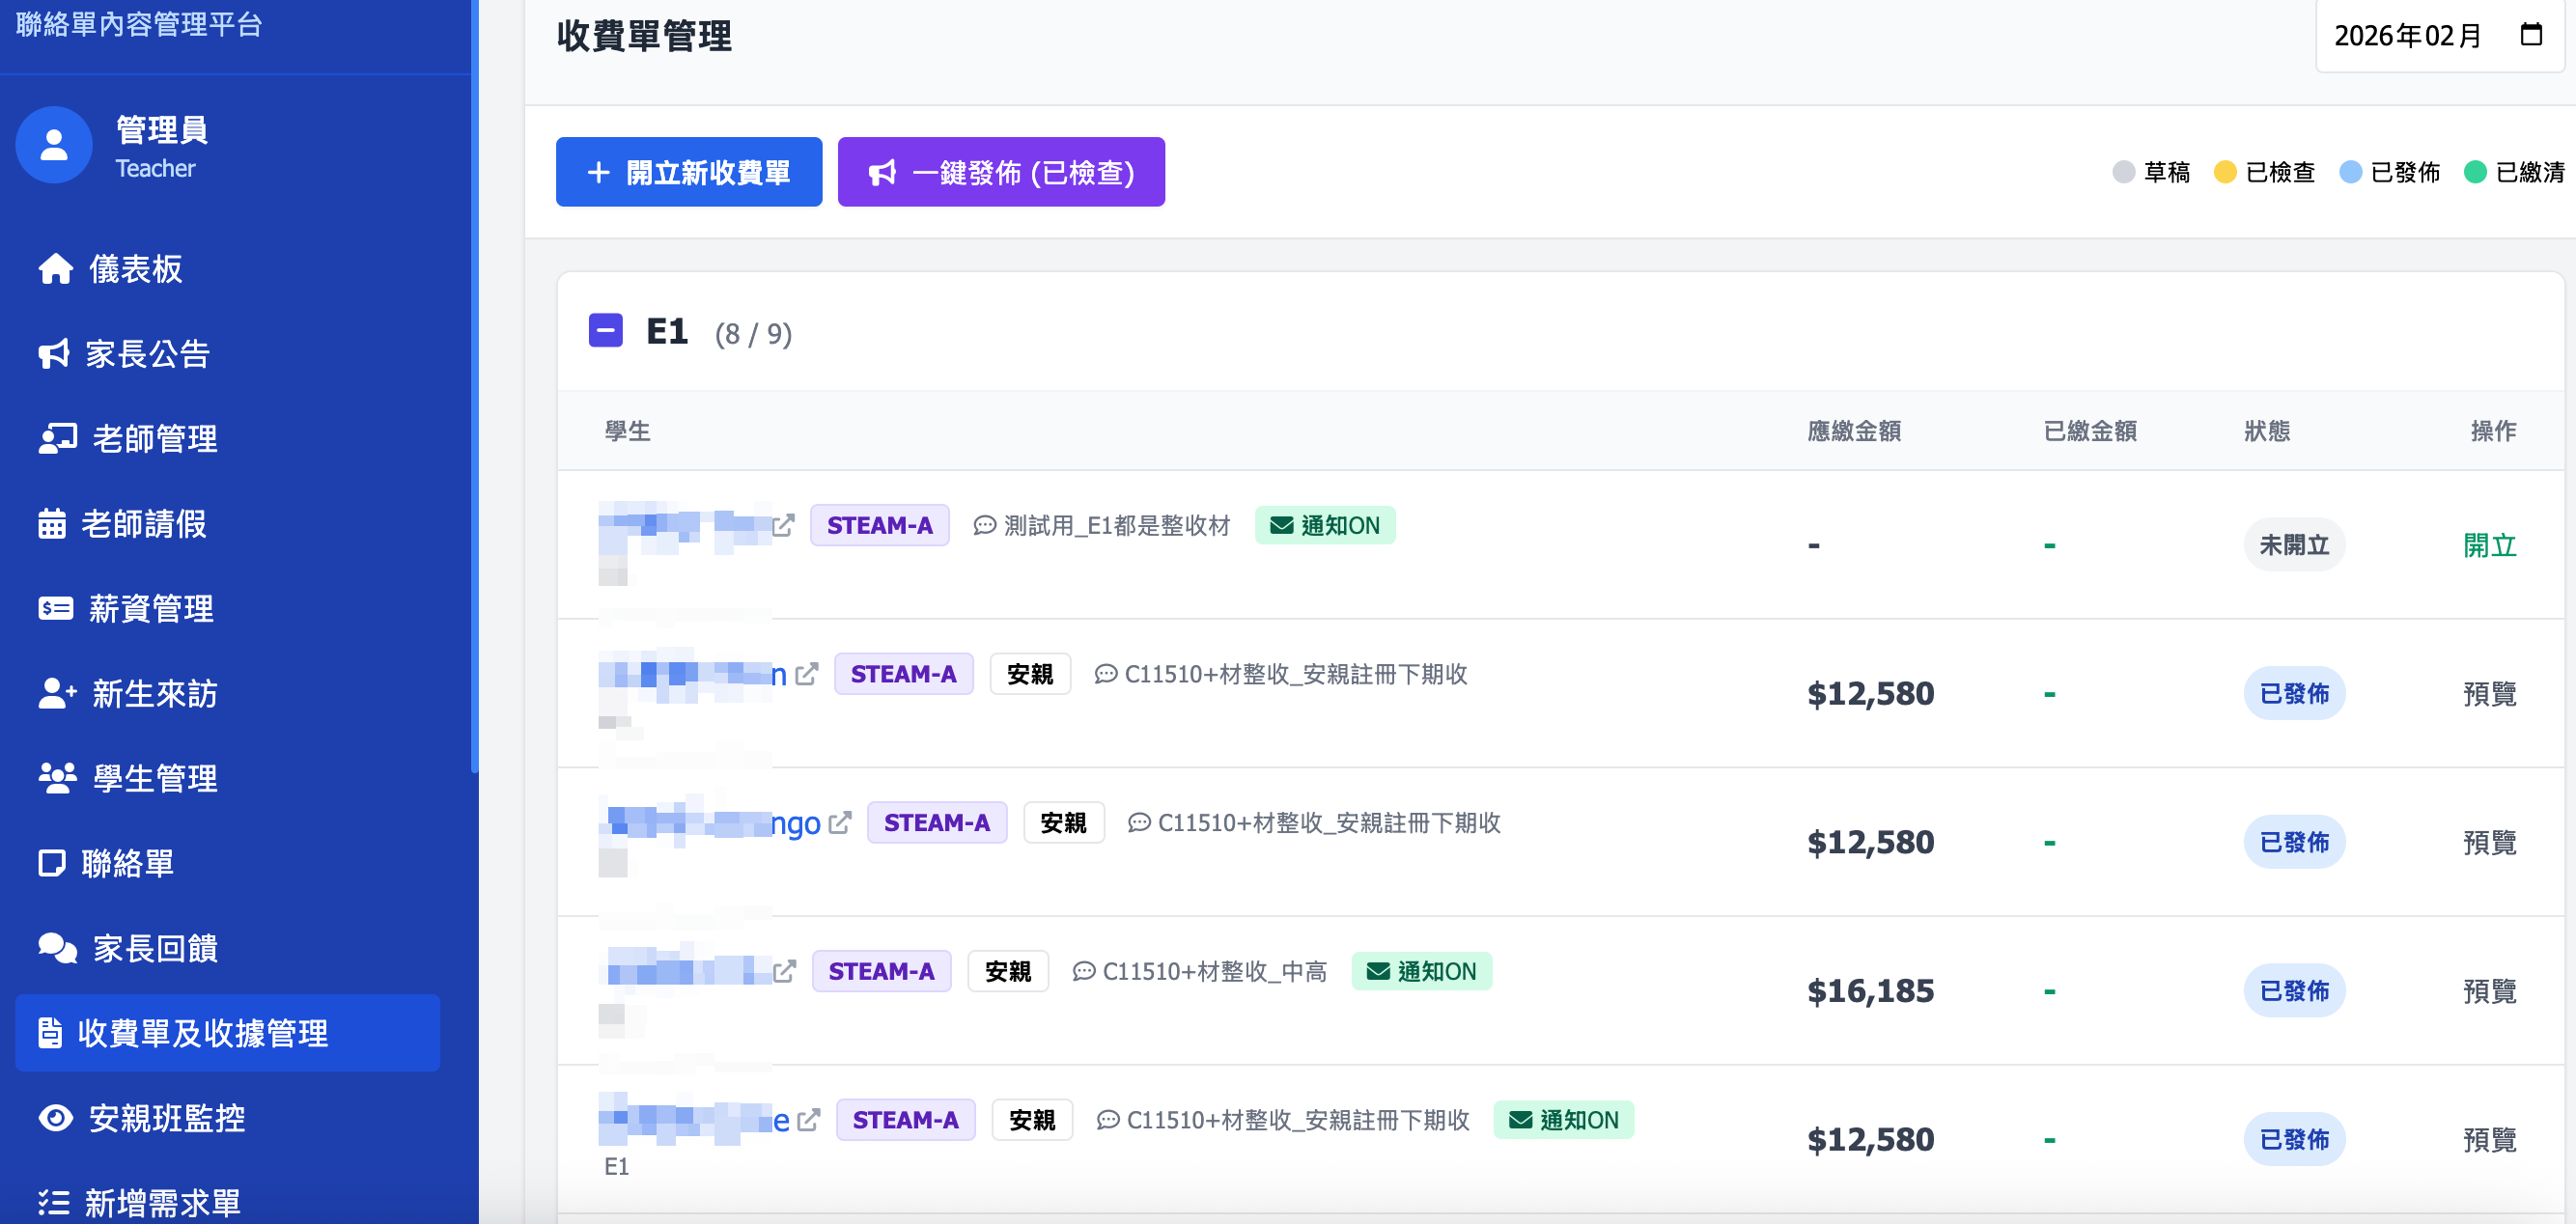Click the sidebar vertical scrollbar

pos(475,385)
